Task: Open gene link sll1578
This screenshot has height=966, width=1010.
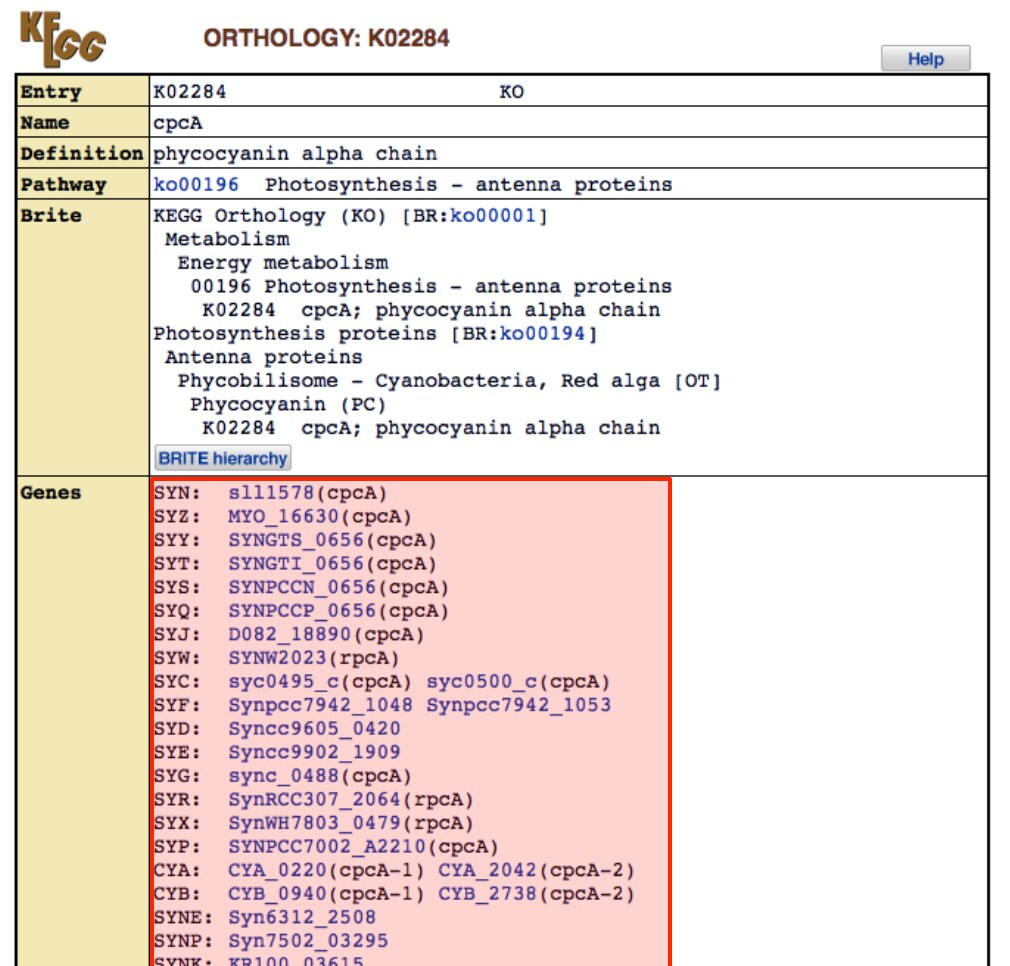Action: [271, 493]
